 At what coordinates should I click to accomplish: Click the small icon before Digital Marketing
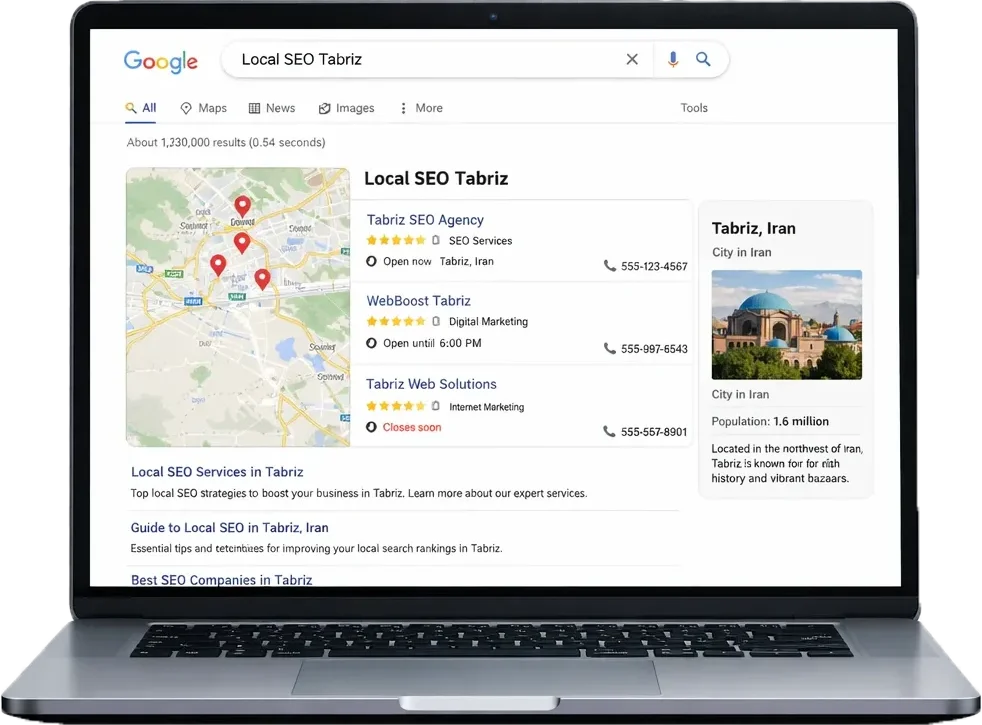click(x=436, y=321)
